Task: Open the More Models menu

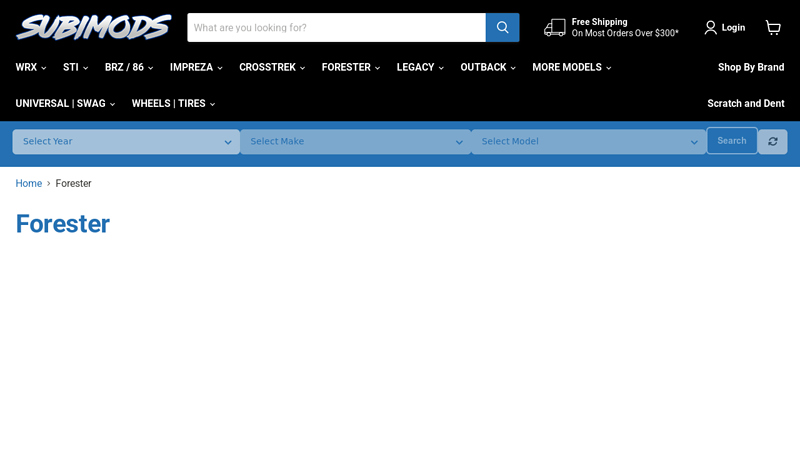Action: (x=571, y=67)
